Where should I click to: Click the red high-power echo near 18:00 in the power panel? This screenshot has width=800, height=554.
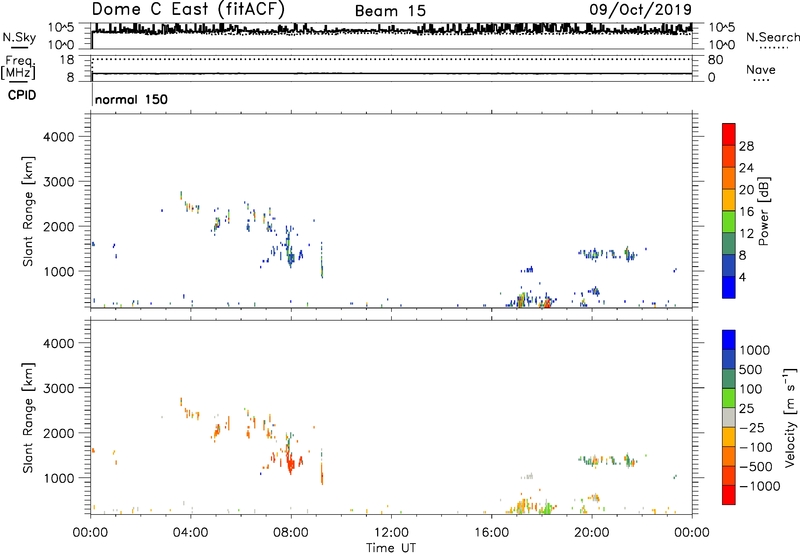547,303
